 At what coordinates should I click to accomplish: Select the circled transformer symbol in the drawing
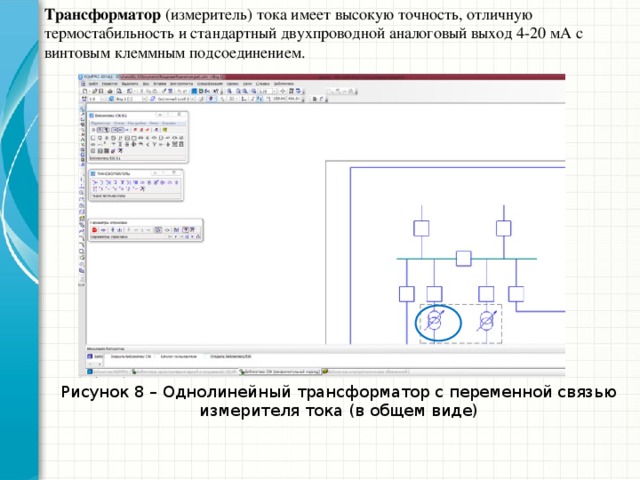coord(434,322)
